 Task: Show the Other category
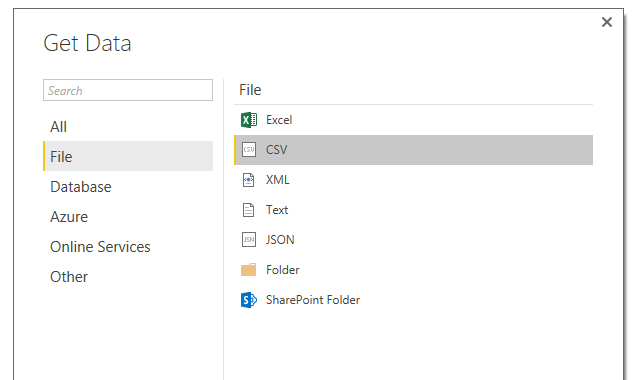69,277
